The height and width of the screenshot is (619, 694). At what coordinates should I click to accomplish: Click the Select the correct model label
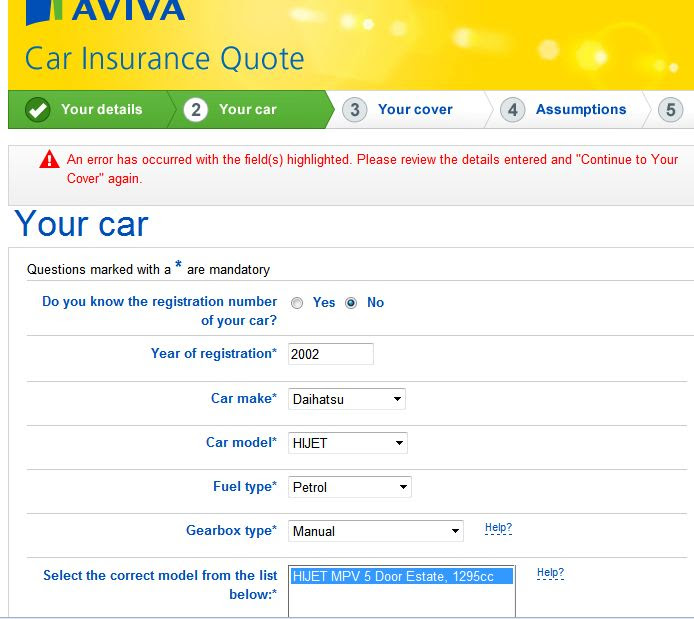pos(160,584)
